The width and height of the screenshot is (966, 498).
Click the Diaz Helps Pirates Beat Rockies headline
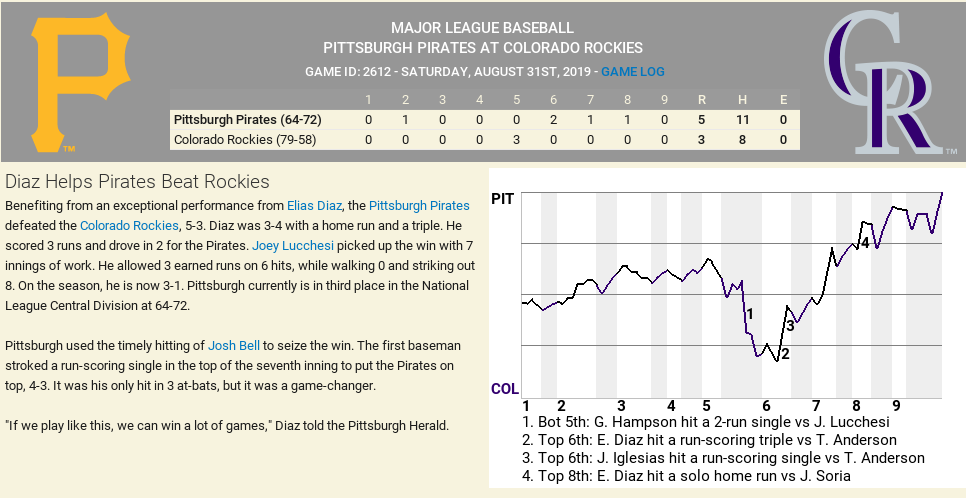point(137,181)
